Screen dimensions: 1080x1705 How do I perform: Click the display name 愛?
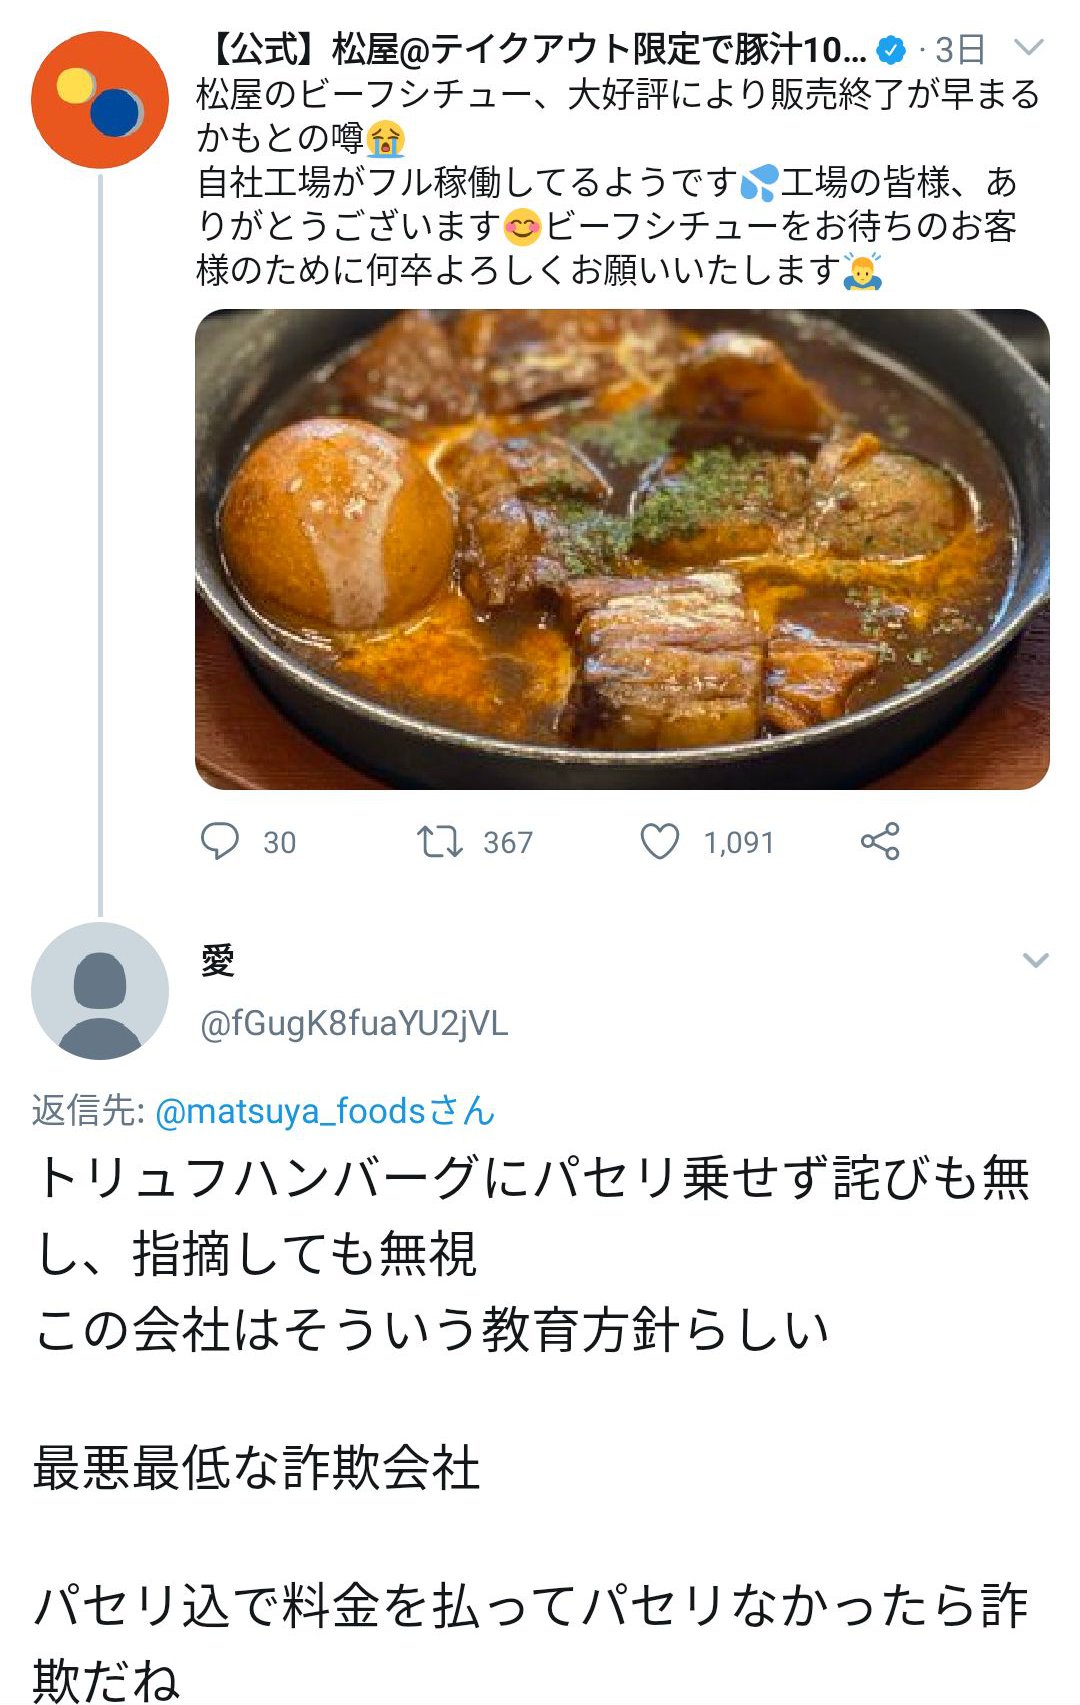[218, 961]
